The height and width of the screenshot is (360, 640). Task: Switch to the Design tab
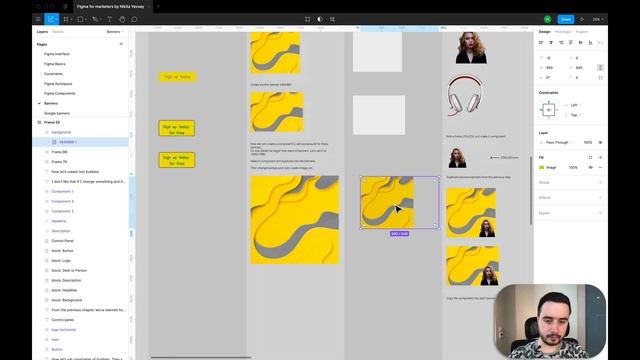[544, 32]
